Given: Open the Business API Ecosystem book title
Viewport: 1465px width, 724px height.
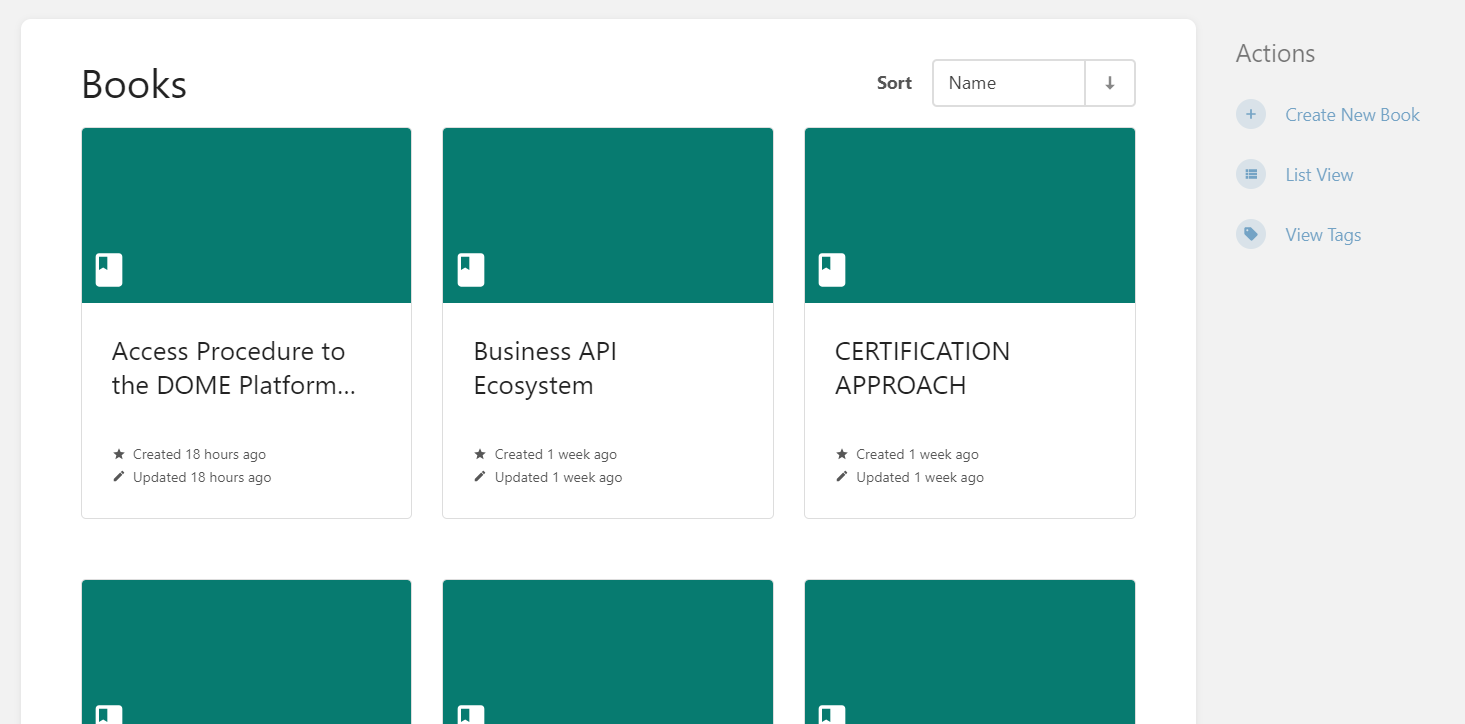Looking at the screenshot, I should point(545,368).
